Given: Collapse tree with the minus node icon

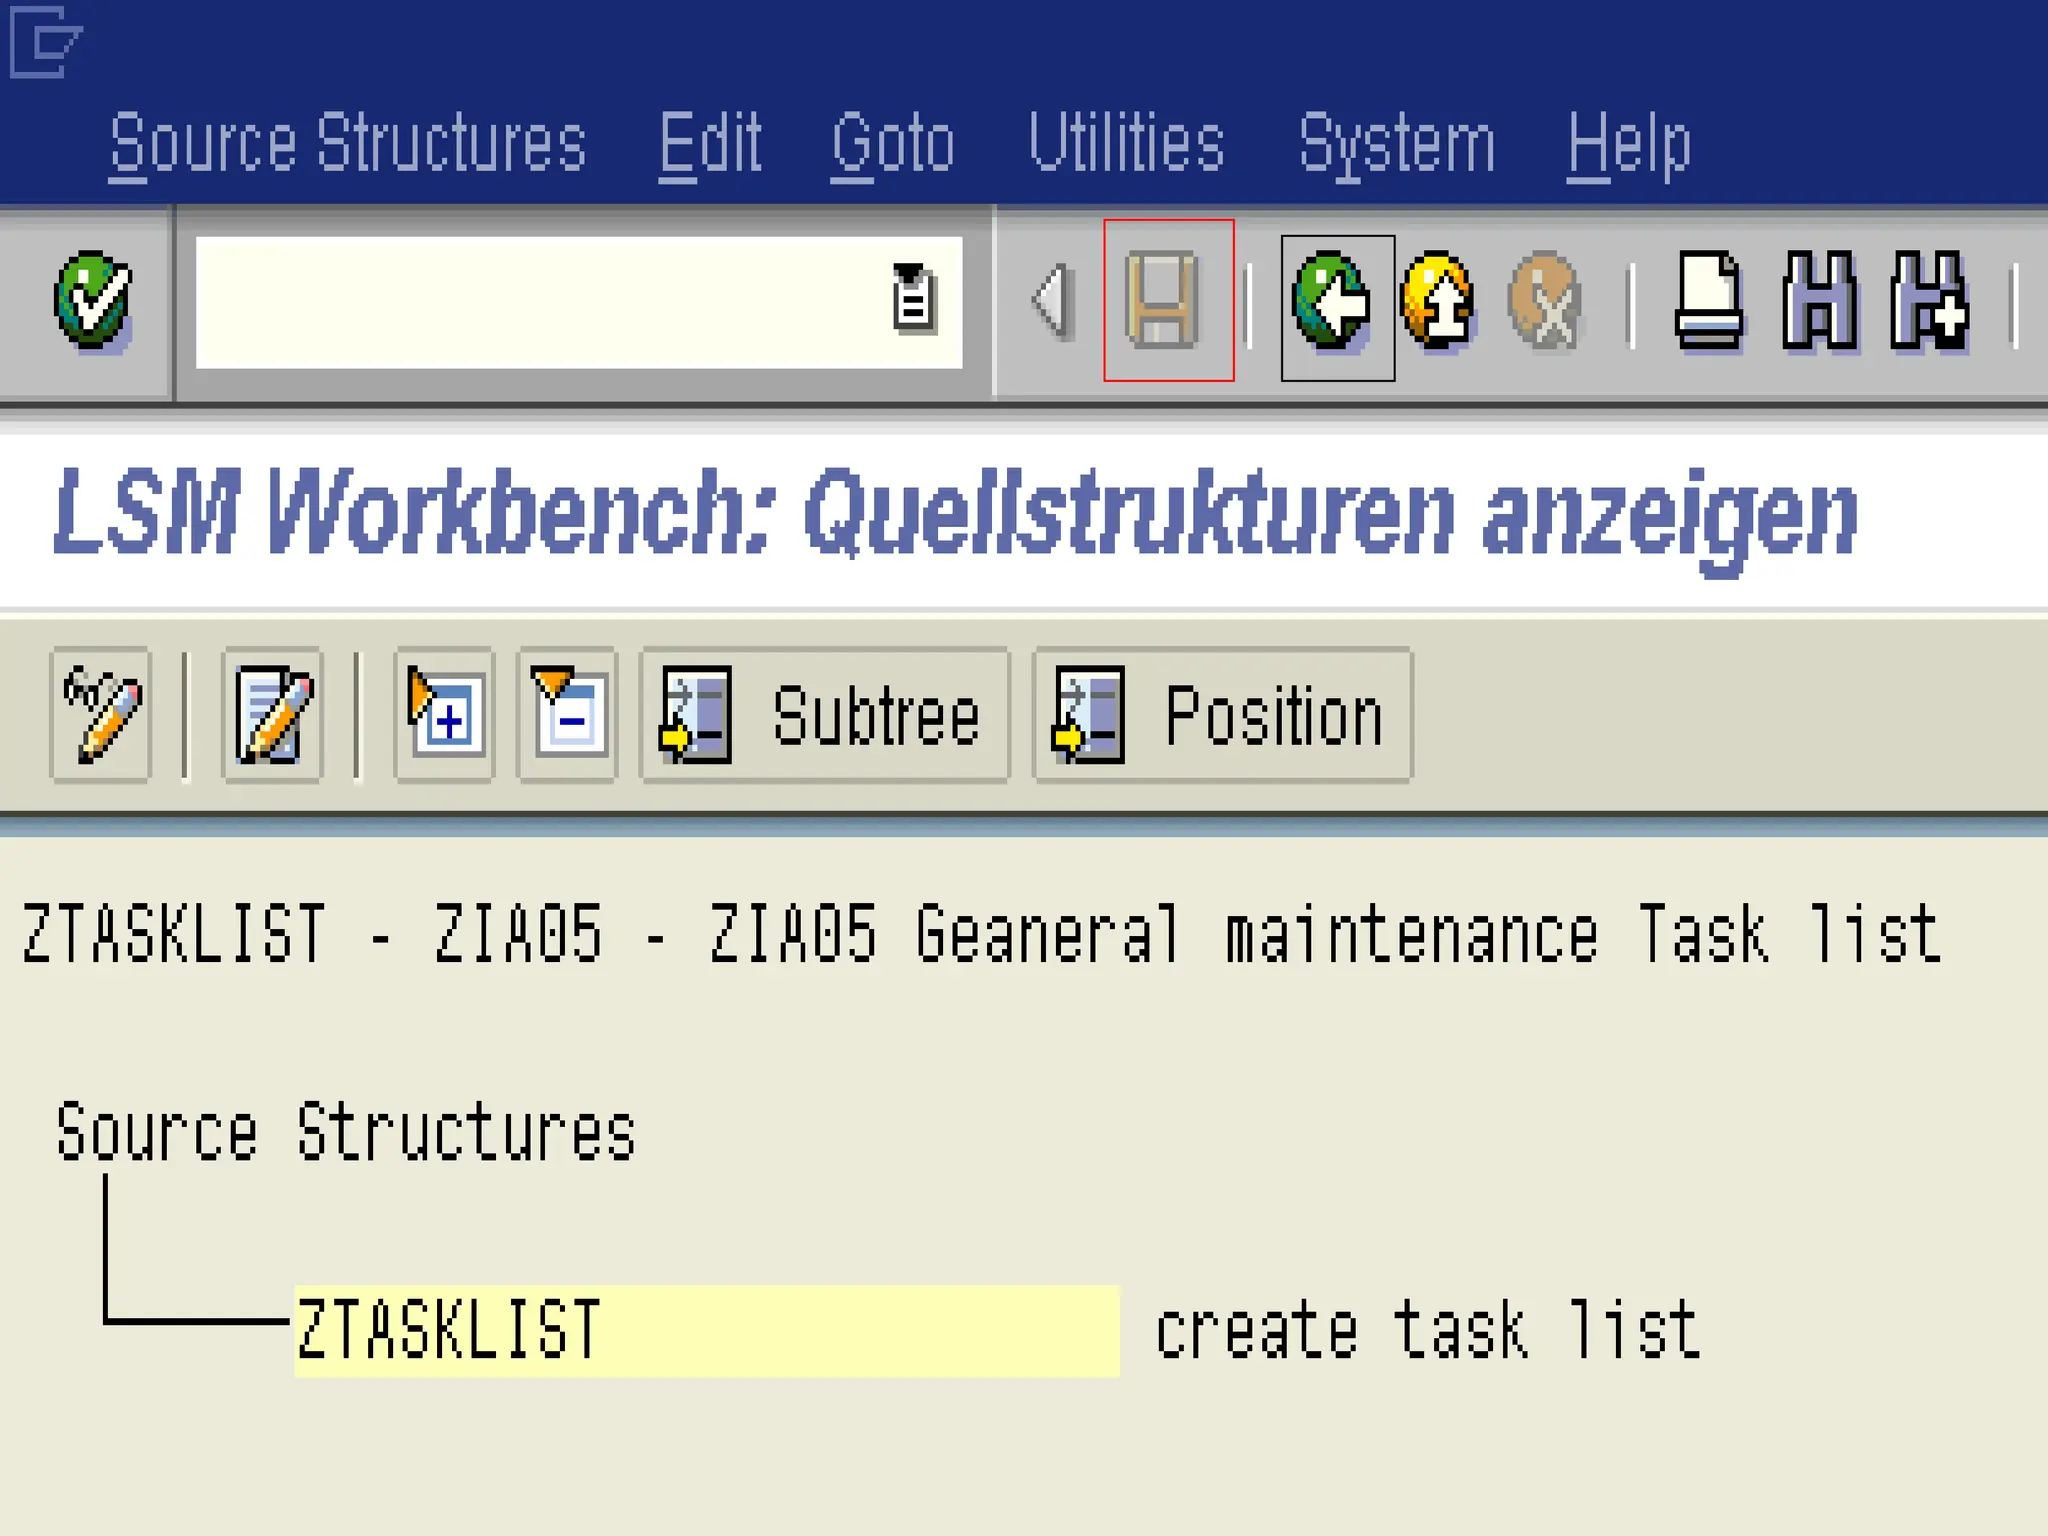Looking at the screenshot, I should (567, 714).
